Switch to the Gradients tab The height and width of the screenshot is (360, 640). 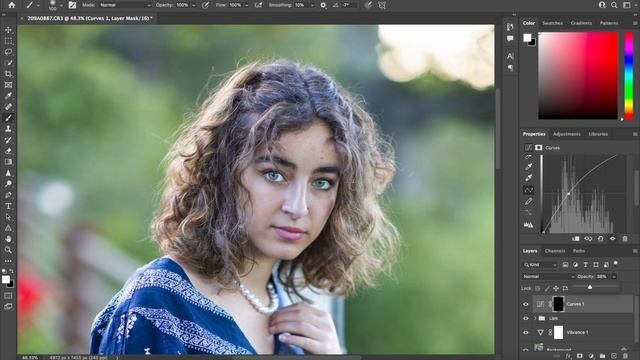581,23
